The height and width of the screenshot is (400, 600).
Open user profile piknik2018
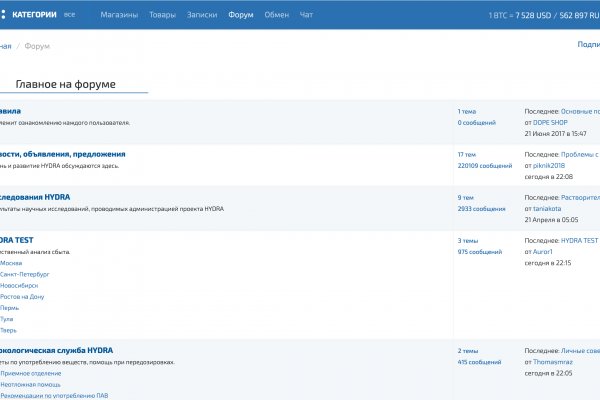tap(549, 165)
